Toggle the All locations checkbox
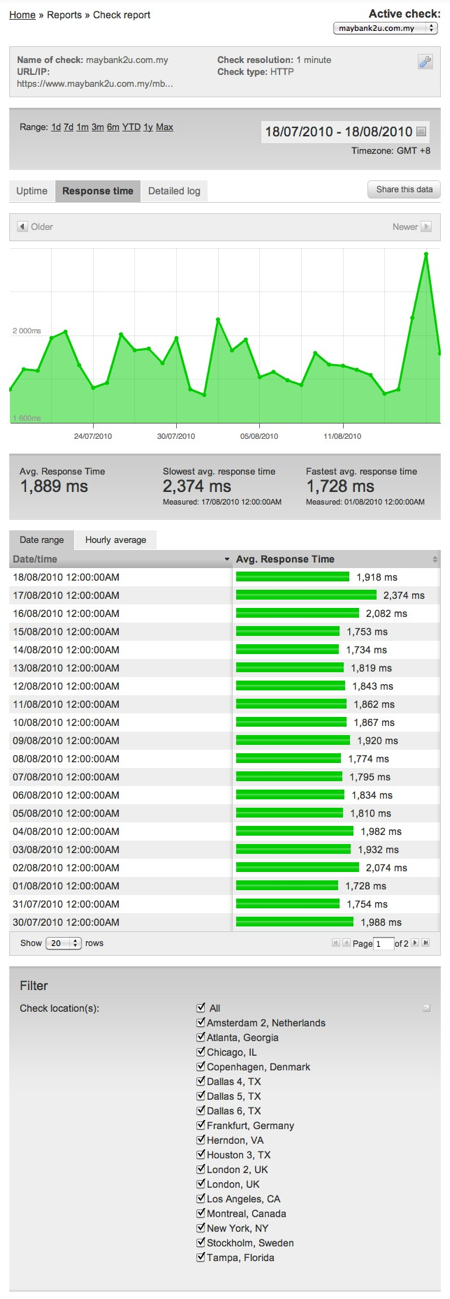450x1299 pixels. 202,1008
